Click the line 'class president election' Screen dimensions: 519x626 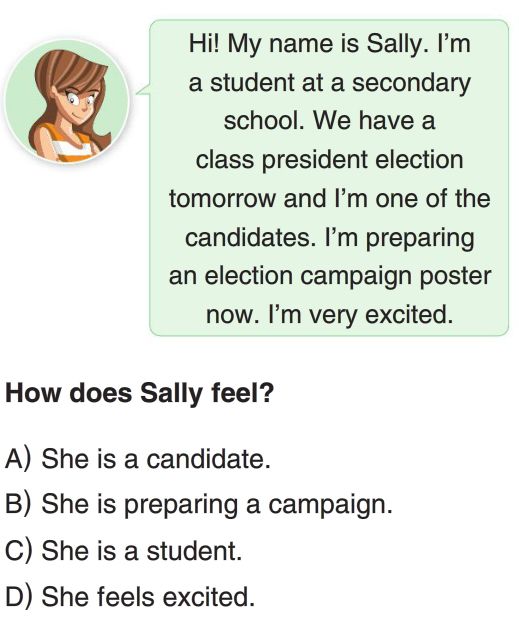(329, 160)
